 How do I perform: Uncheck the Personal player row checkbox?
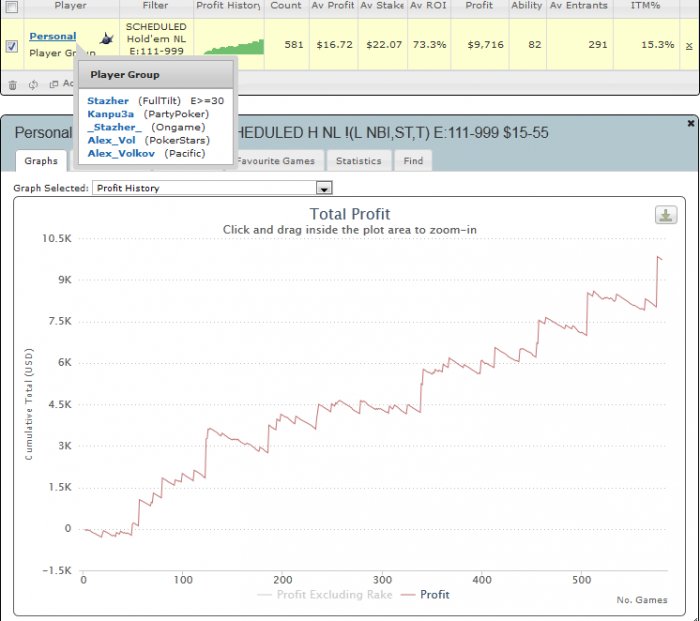pos(12,46)
